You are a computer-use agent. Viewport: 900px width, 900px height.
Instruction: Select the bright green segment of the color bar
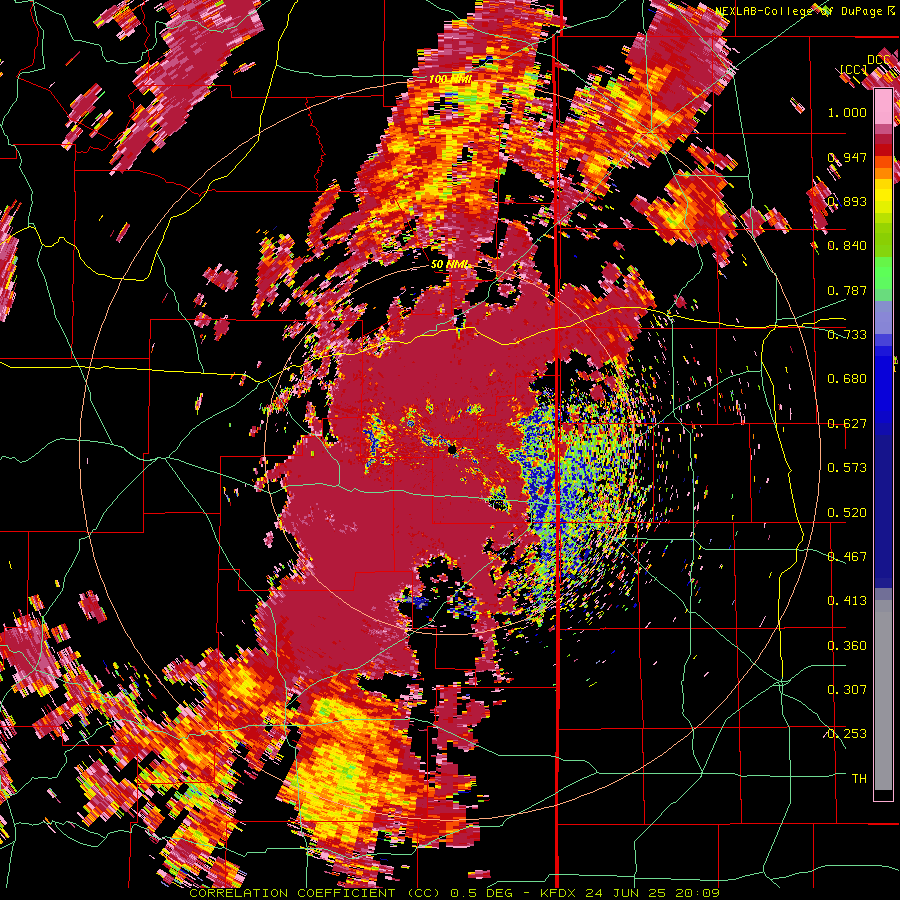883,273
